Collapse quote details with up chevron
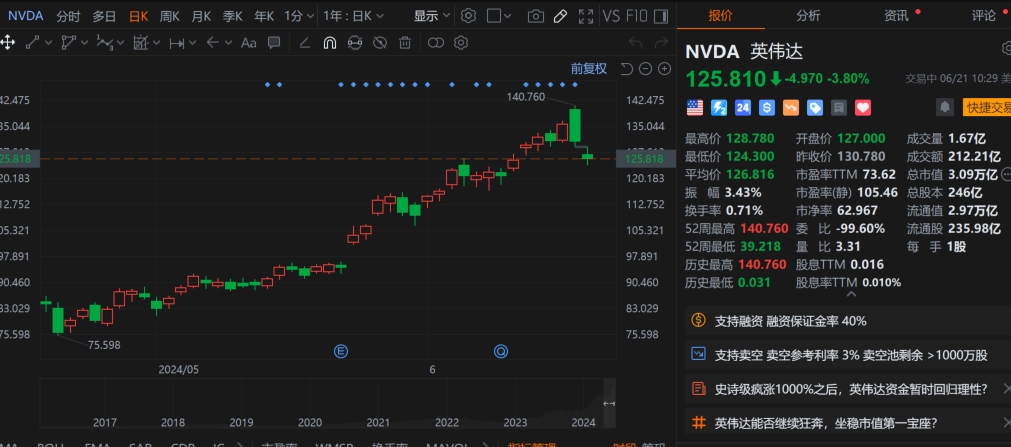 coord(851,294)
